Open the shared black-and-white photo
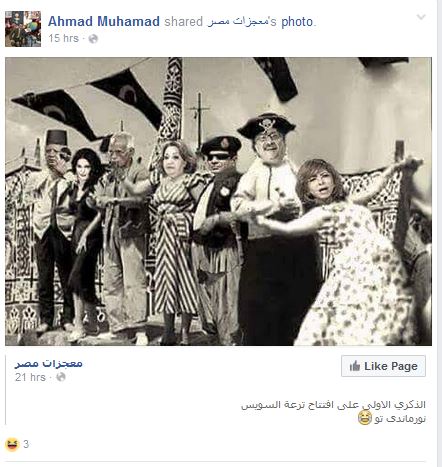This screenshot has height=467, width=442. click(x=218, y=201)
